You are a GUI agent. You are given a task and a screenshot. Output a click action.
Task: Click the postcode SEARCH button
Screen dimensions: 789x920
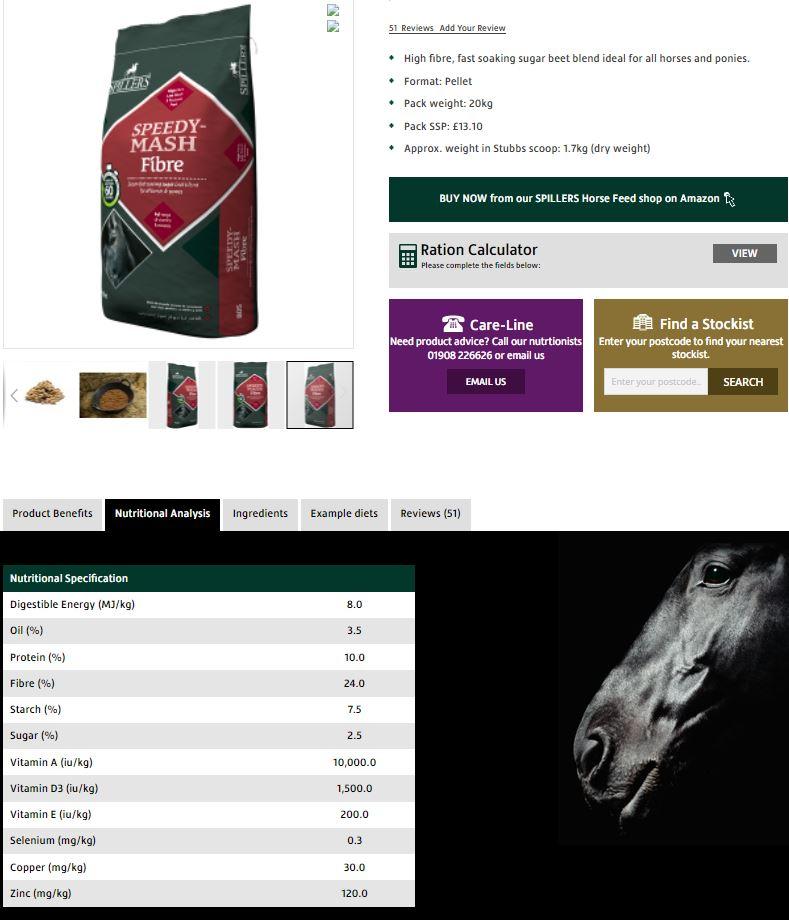click(743, 382)
